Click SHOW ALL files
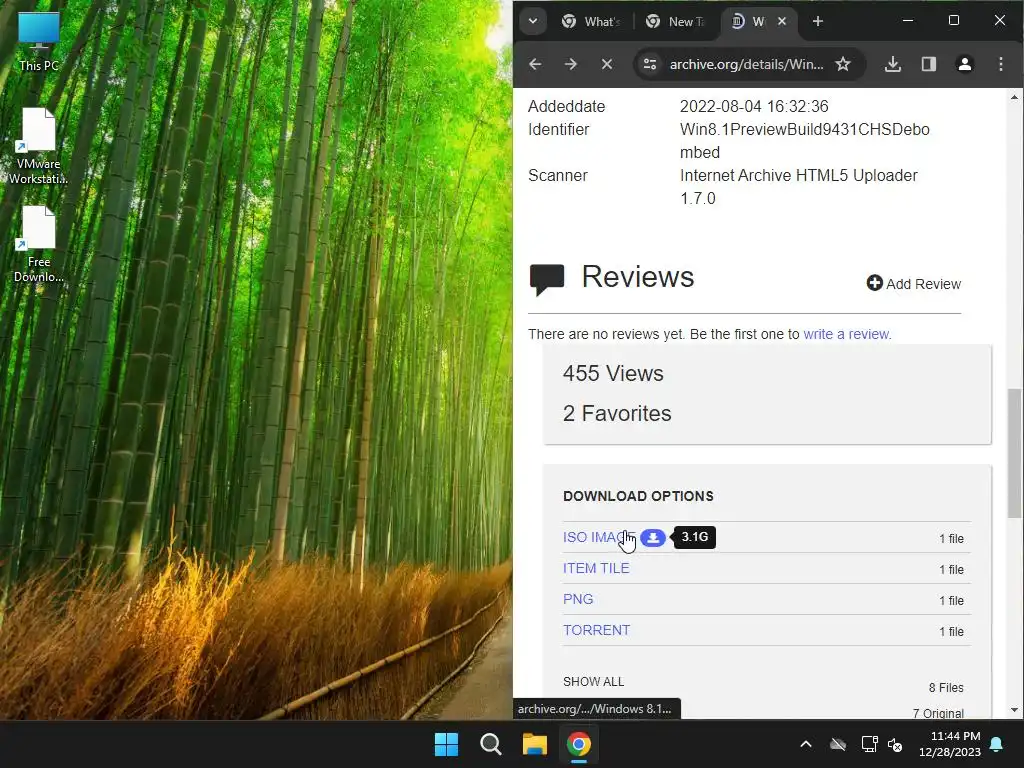 click(594, 682)
